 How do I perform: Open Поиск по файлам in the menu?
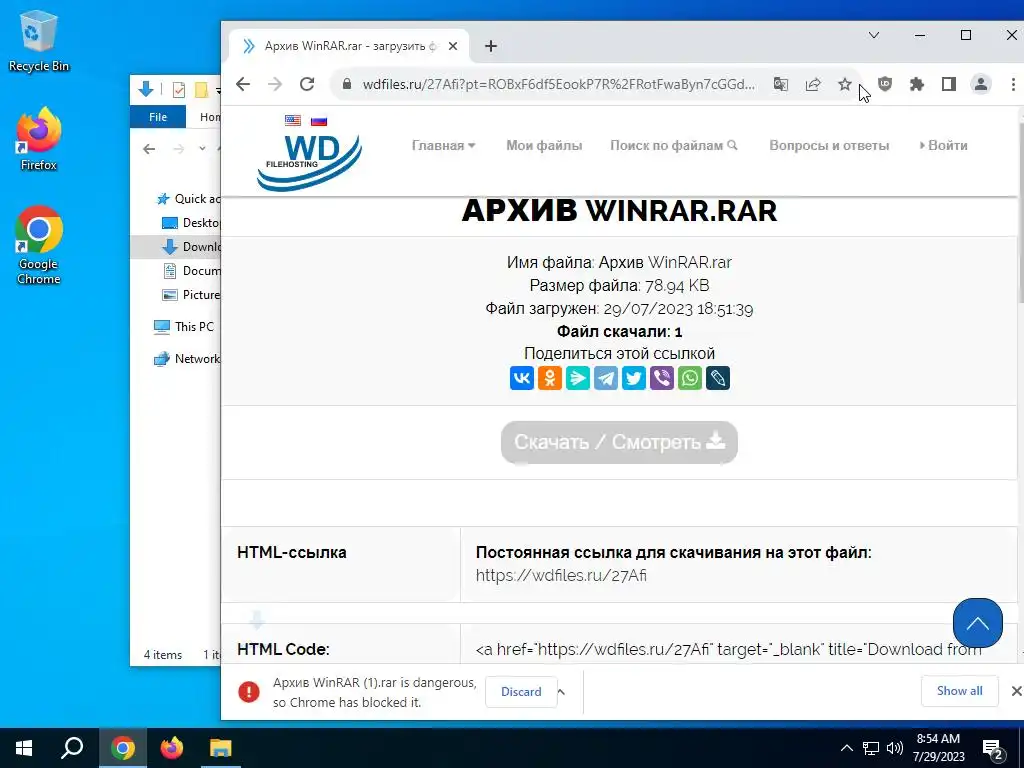(x=673, y=146)
